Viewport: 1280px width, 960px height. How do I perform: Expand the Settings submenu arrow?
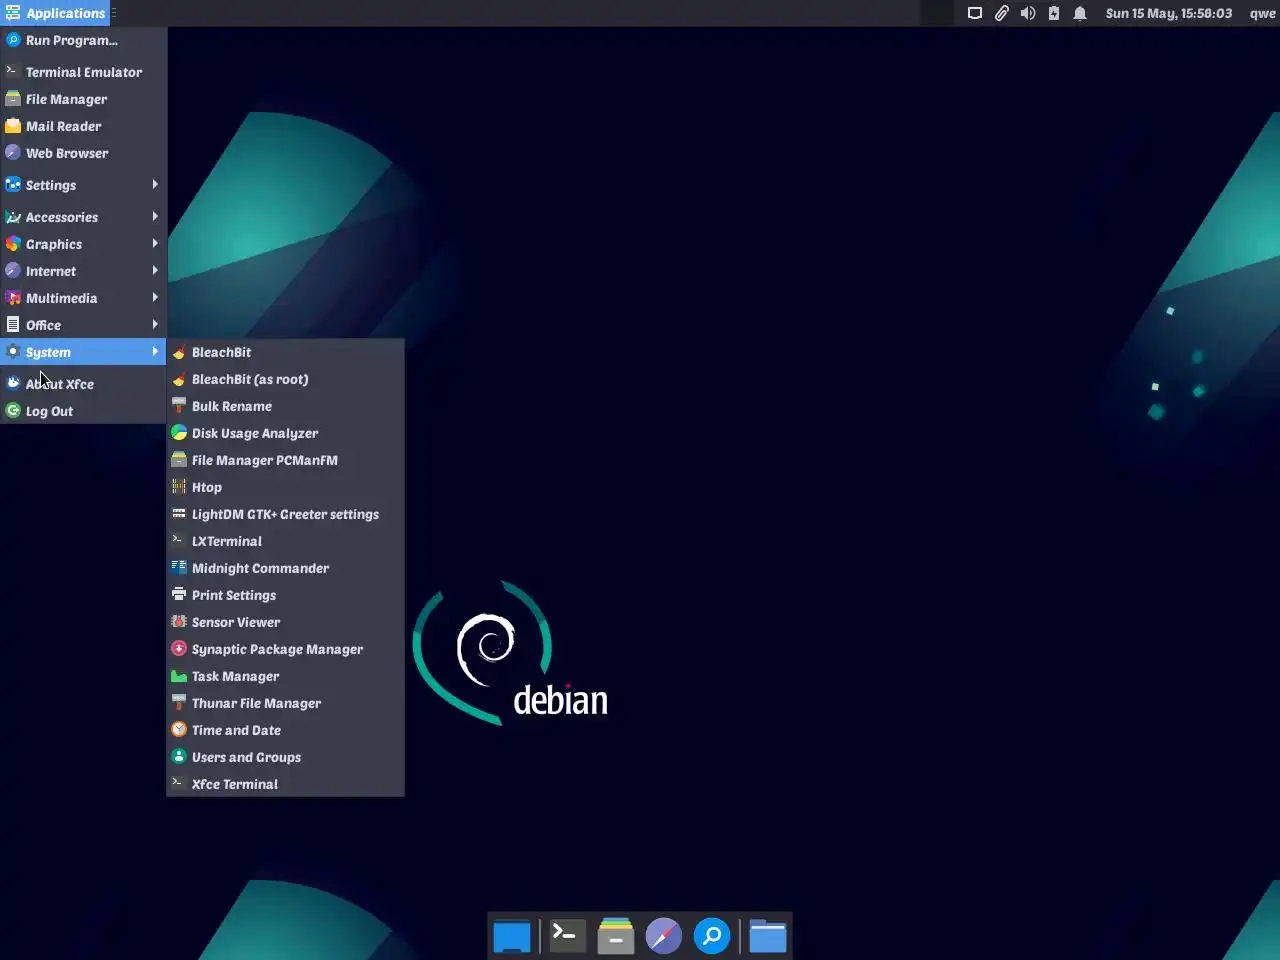[x=155, y=185]
